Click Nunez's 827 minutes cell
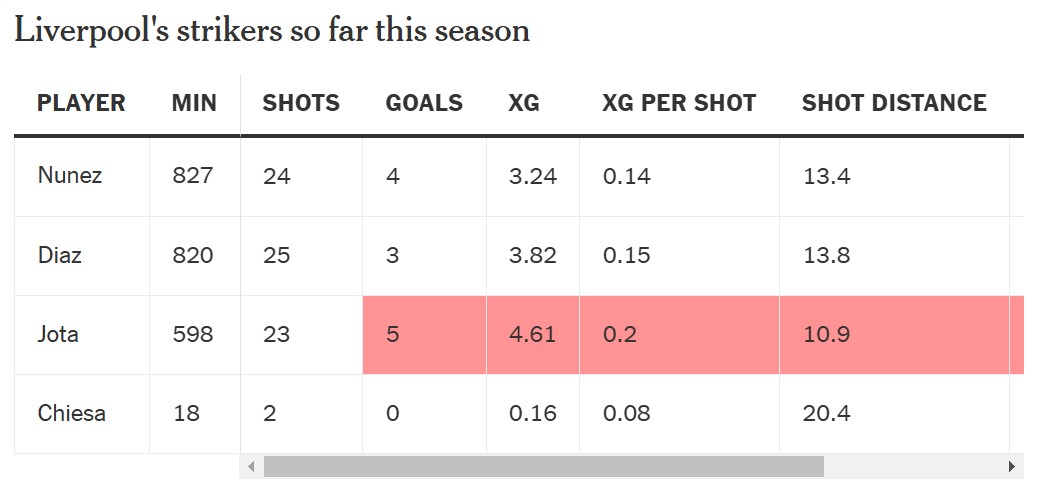 193,176
